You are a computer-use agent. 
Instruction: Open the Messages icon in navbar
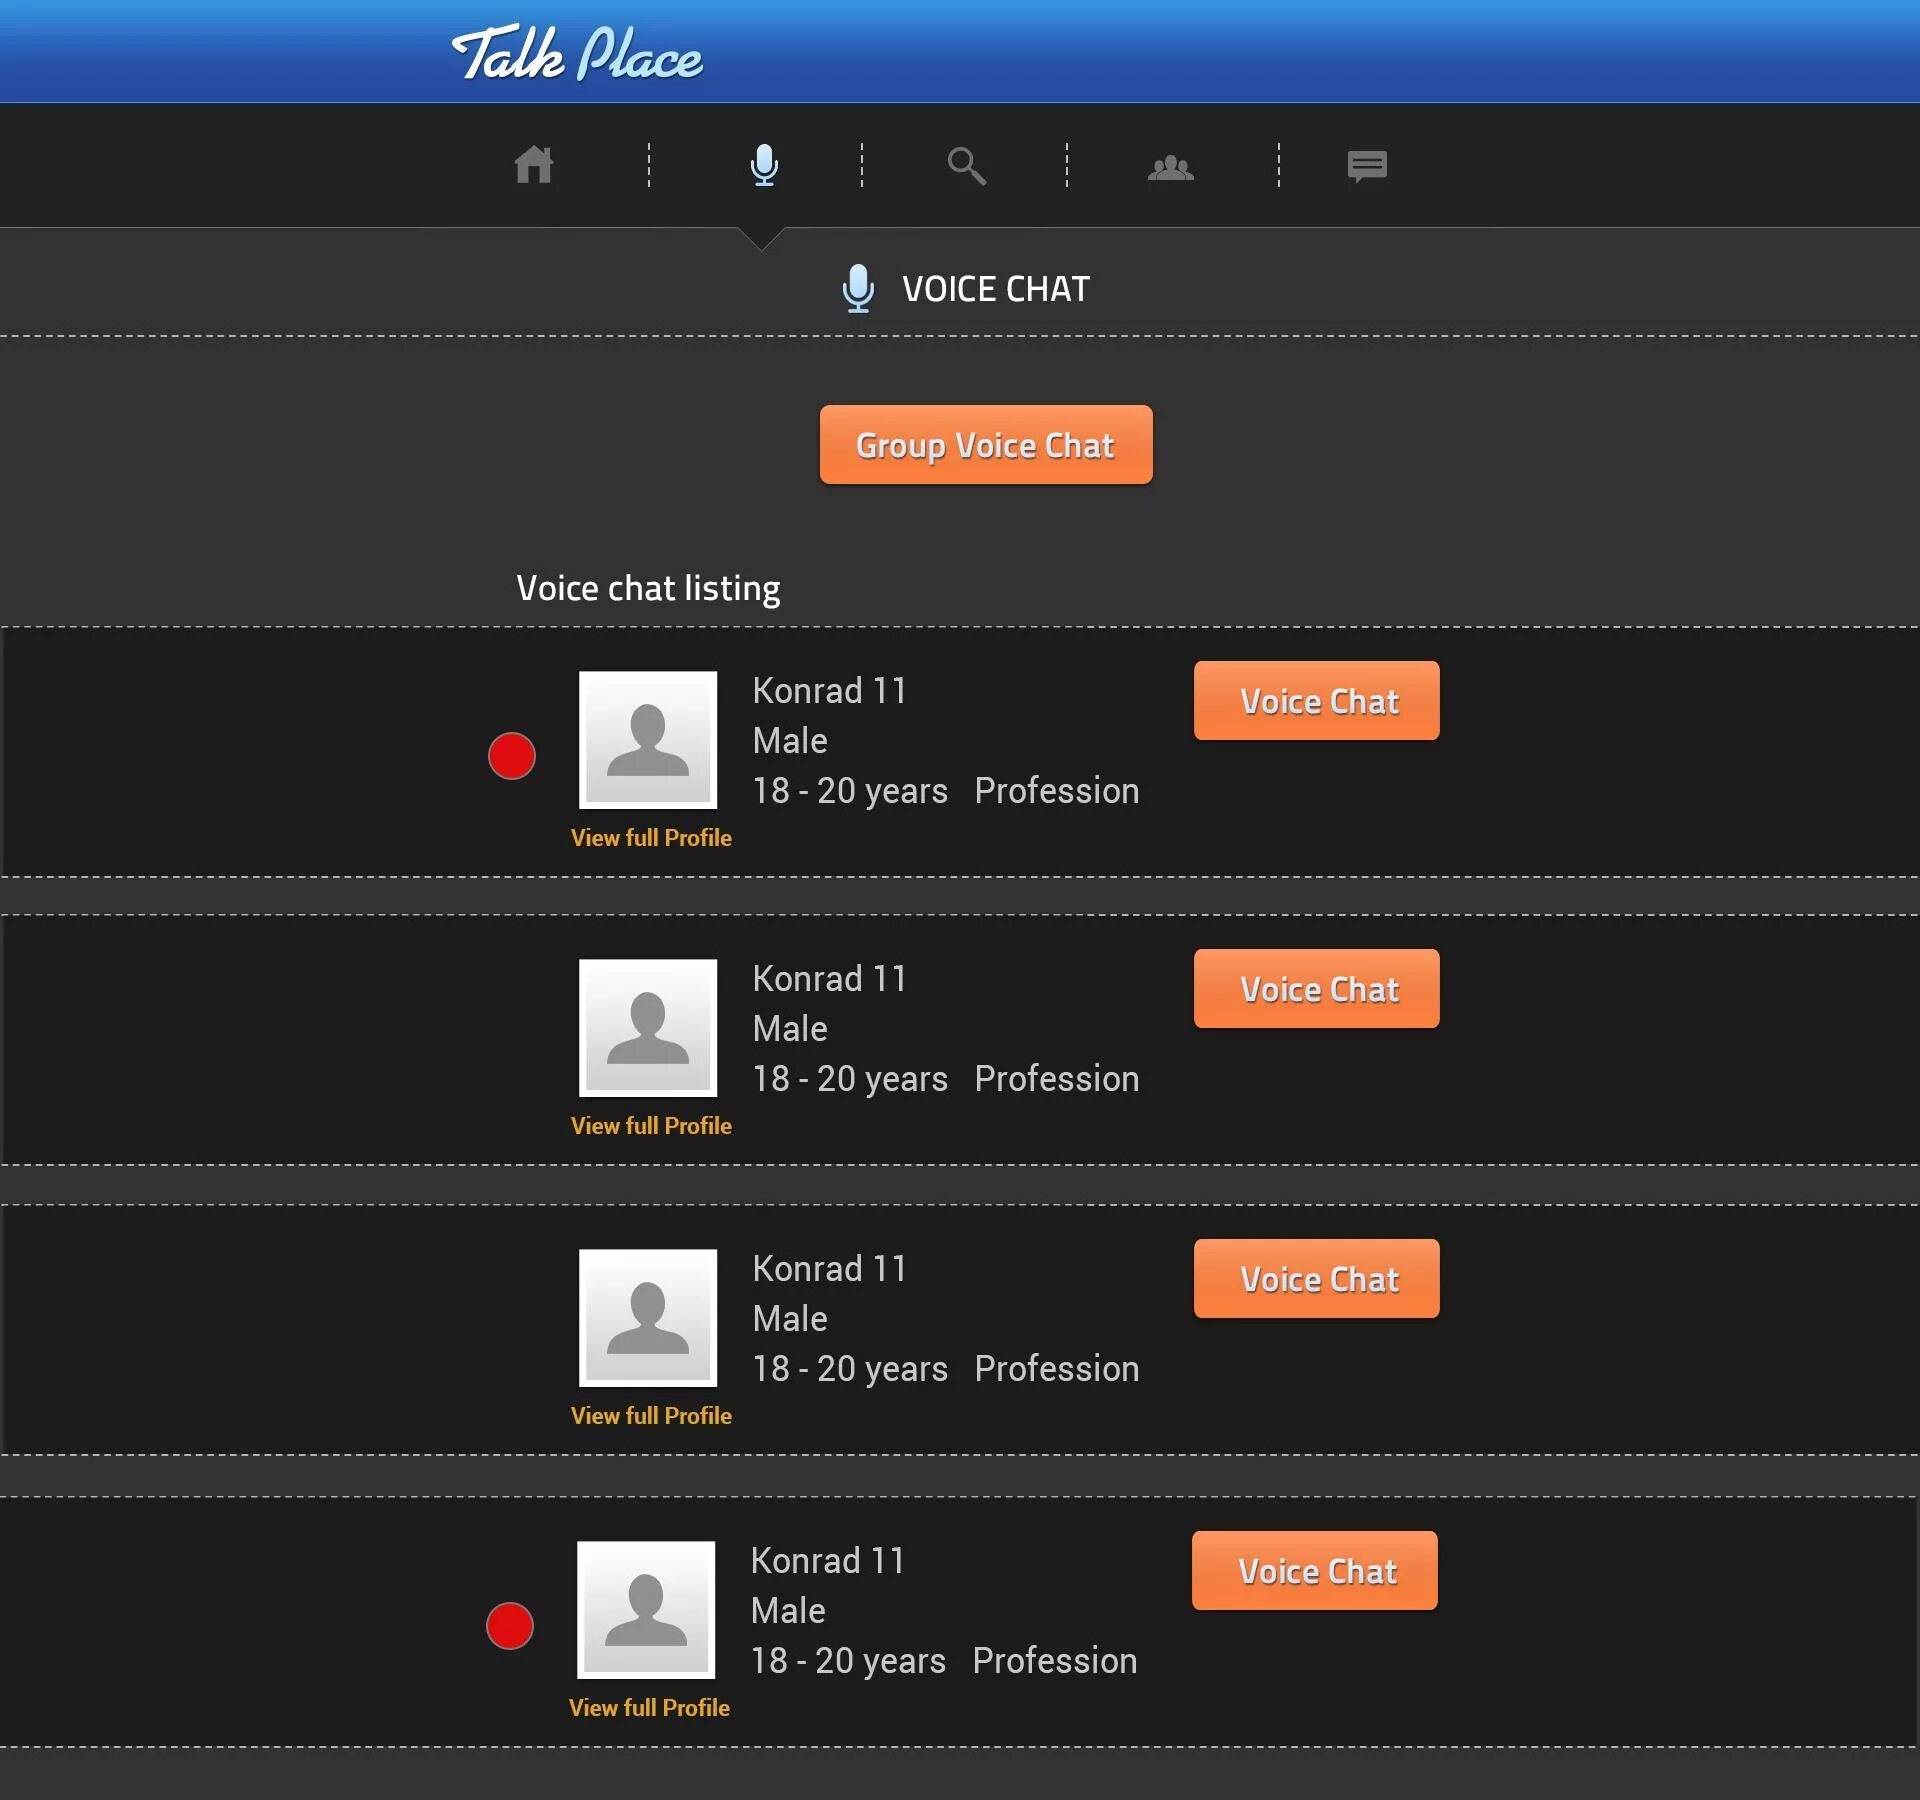1367,164
